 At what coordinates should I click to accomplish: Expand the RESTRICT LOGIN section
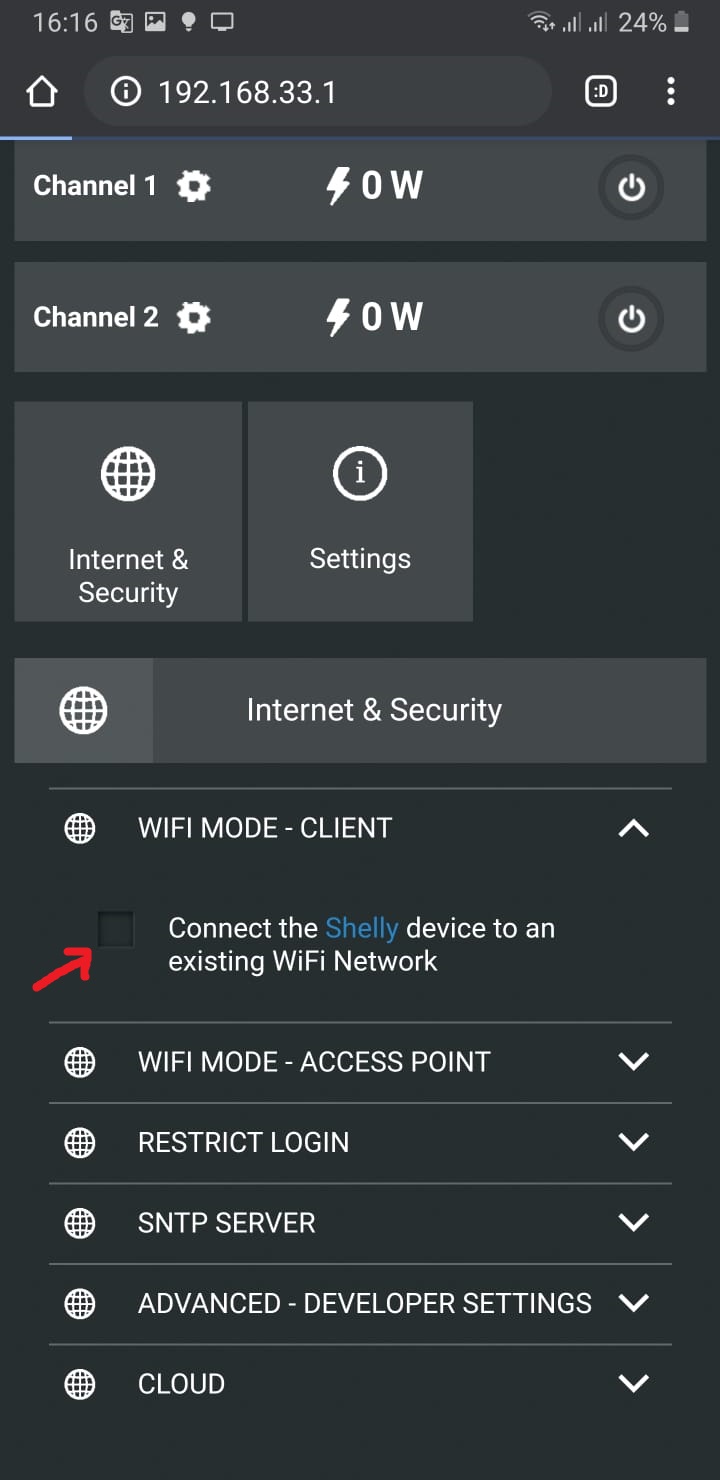[x=360, y=1143]
